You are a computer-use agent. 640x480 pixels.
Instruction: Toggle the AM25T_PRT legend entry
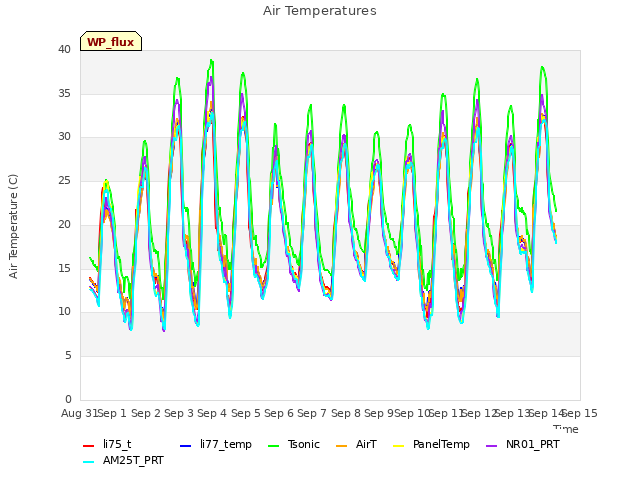tap(123, 461)
